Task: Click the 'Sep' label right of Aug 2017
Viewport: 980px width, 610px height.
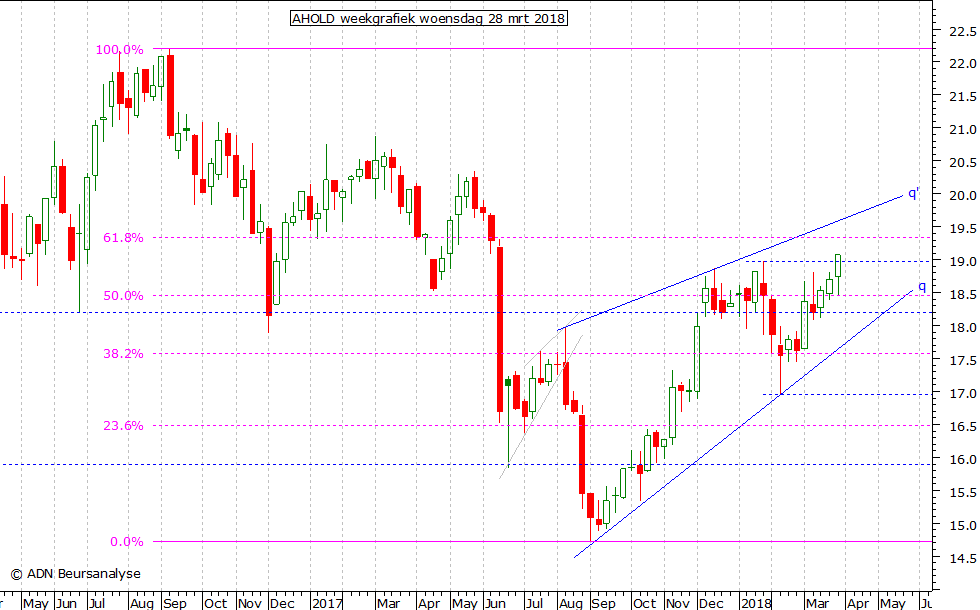Action: tap(603, 603)
